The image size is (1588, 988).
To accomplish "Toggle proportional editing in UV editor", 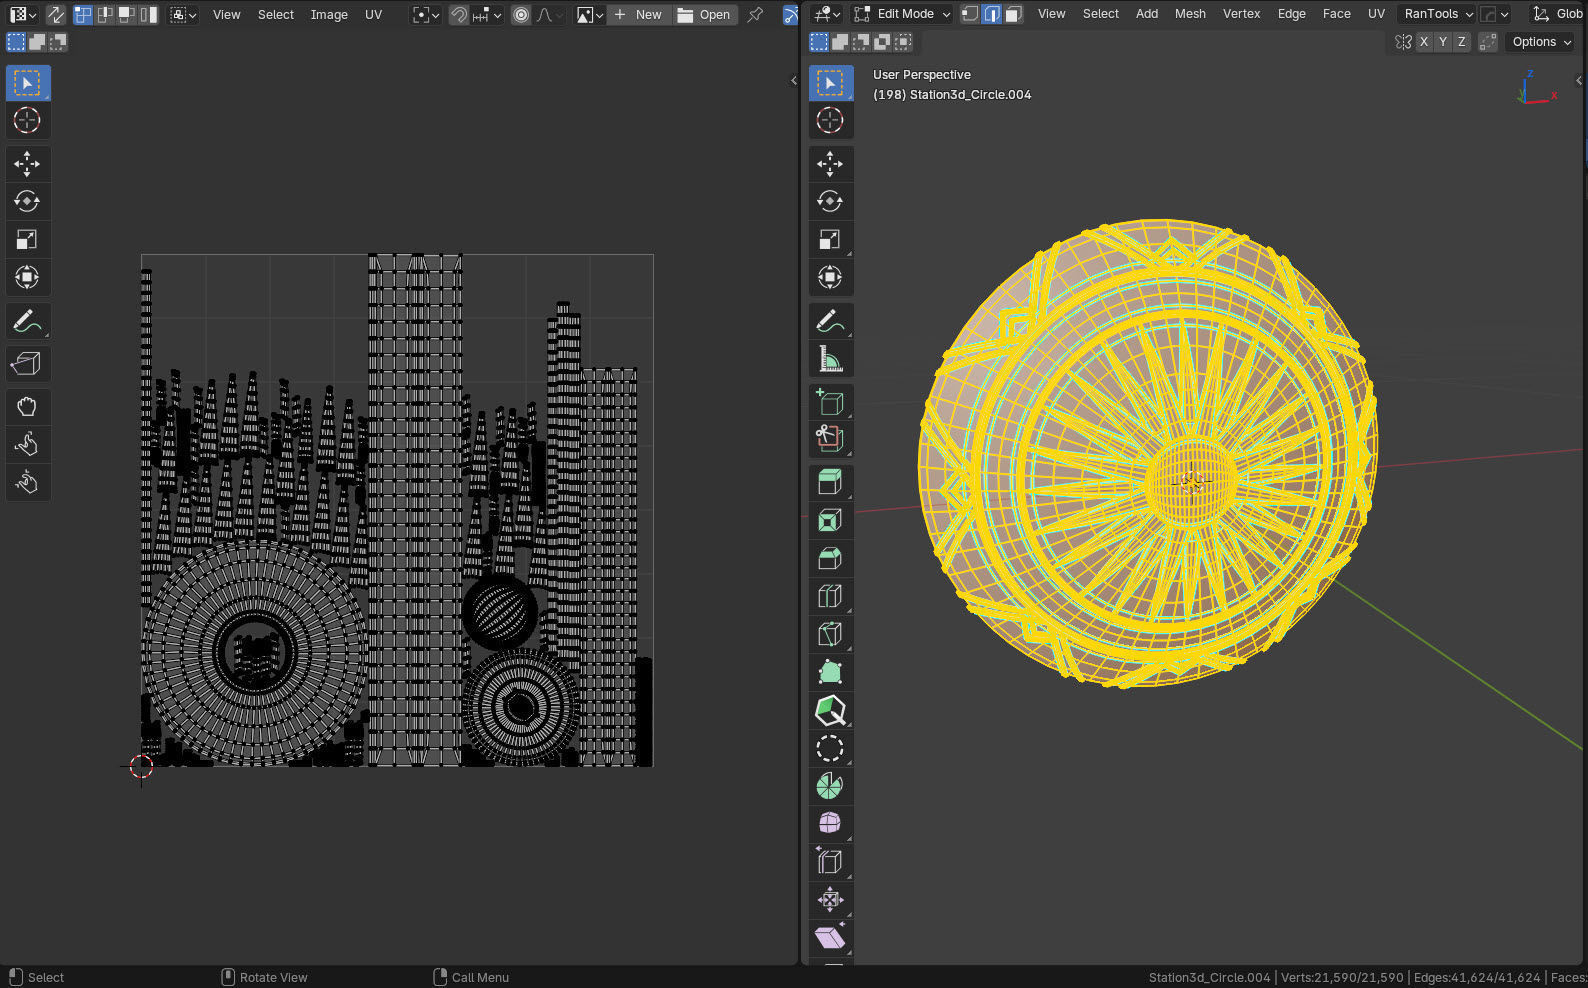I will click(x=521, y=15).
